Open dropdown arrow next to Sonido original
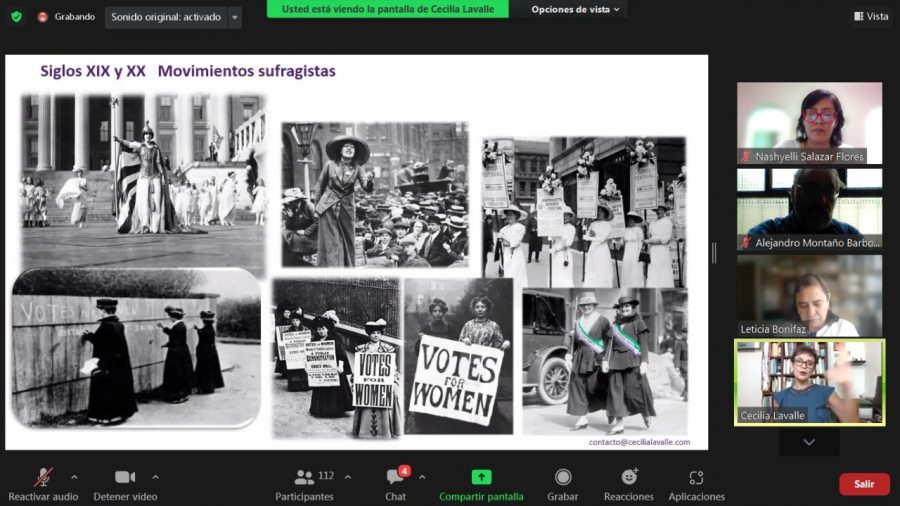Viewport: 900px width, 506px height. 235,17
